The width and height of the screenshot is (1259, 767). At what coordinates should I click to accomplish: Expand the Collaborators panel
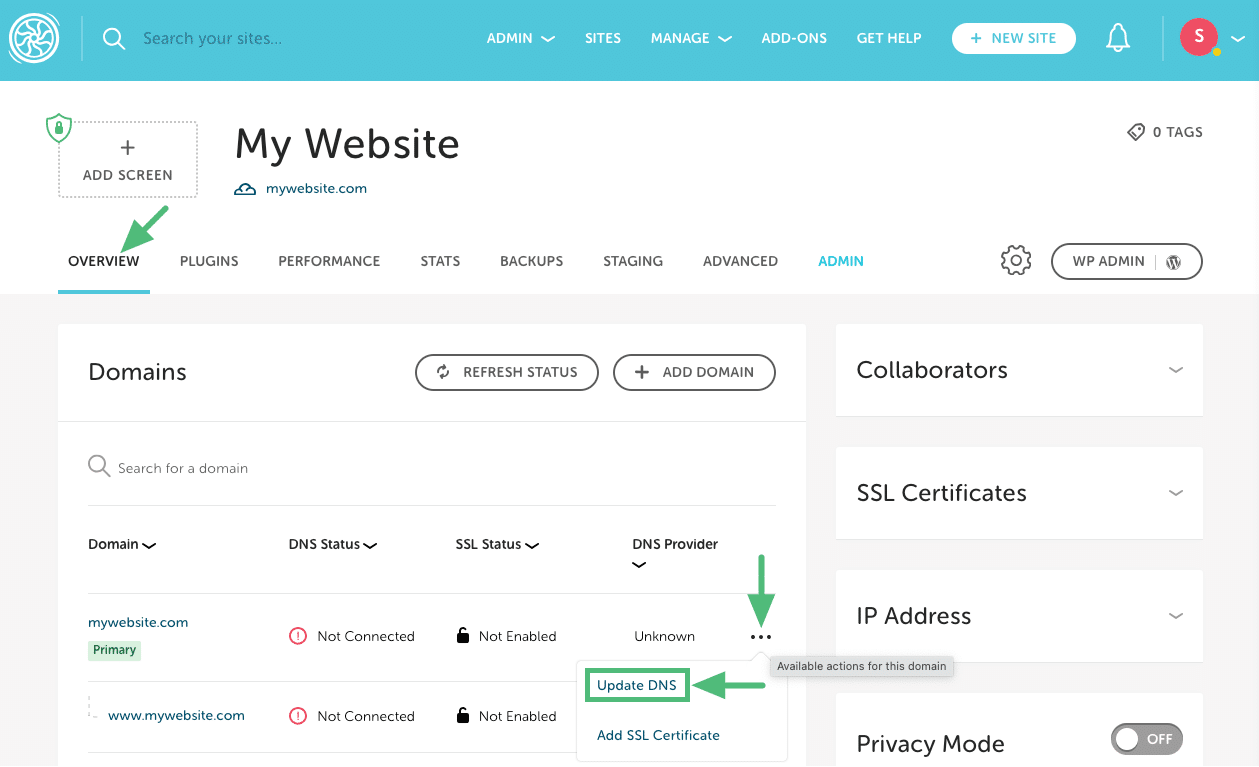coord(1176,369)
